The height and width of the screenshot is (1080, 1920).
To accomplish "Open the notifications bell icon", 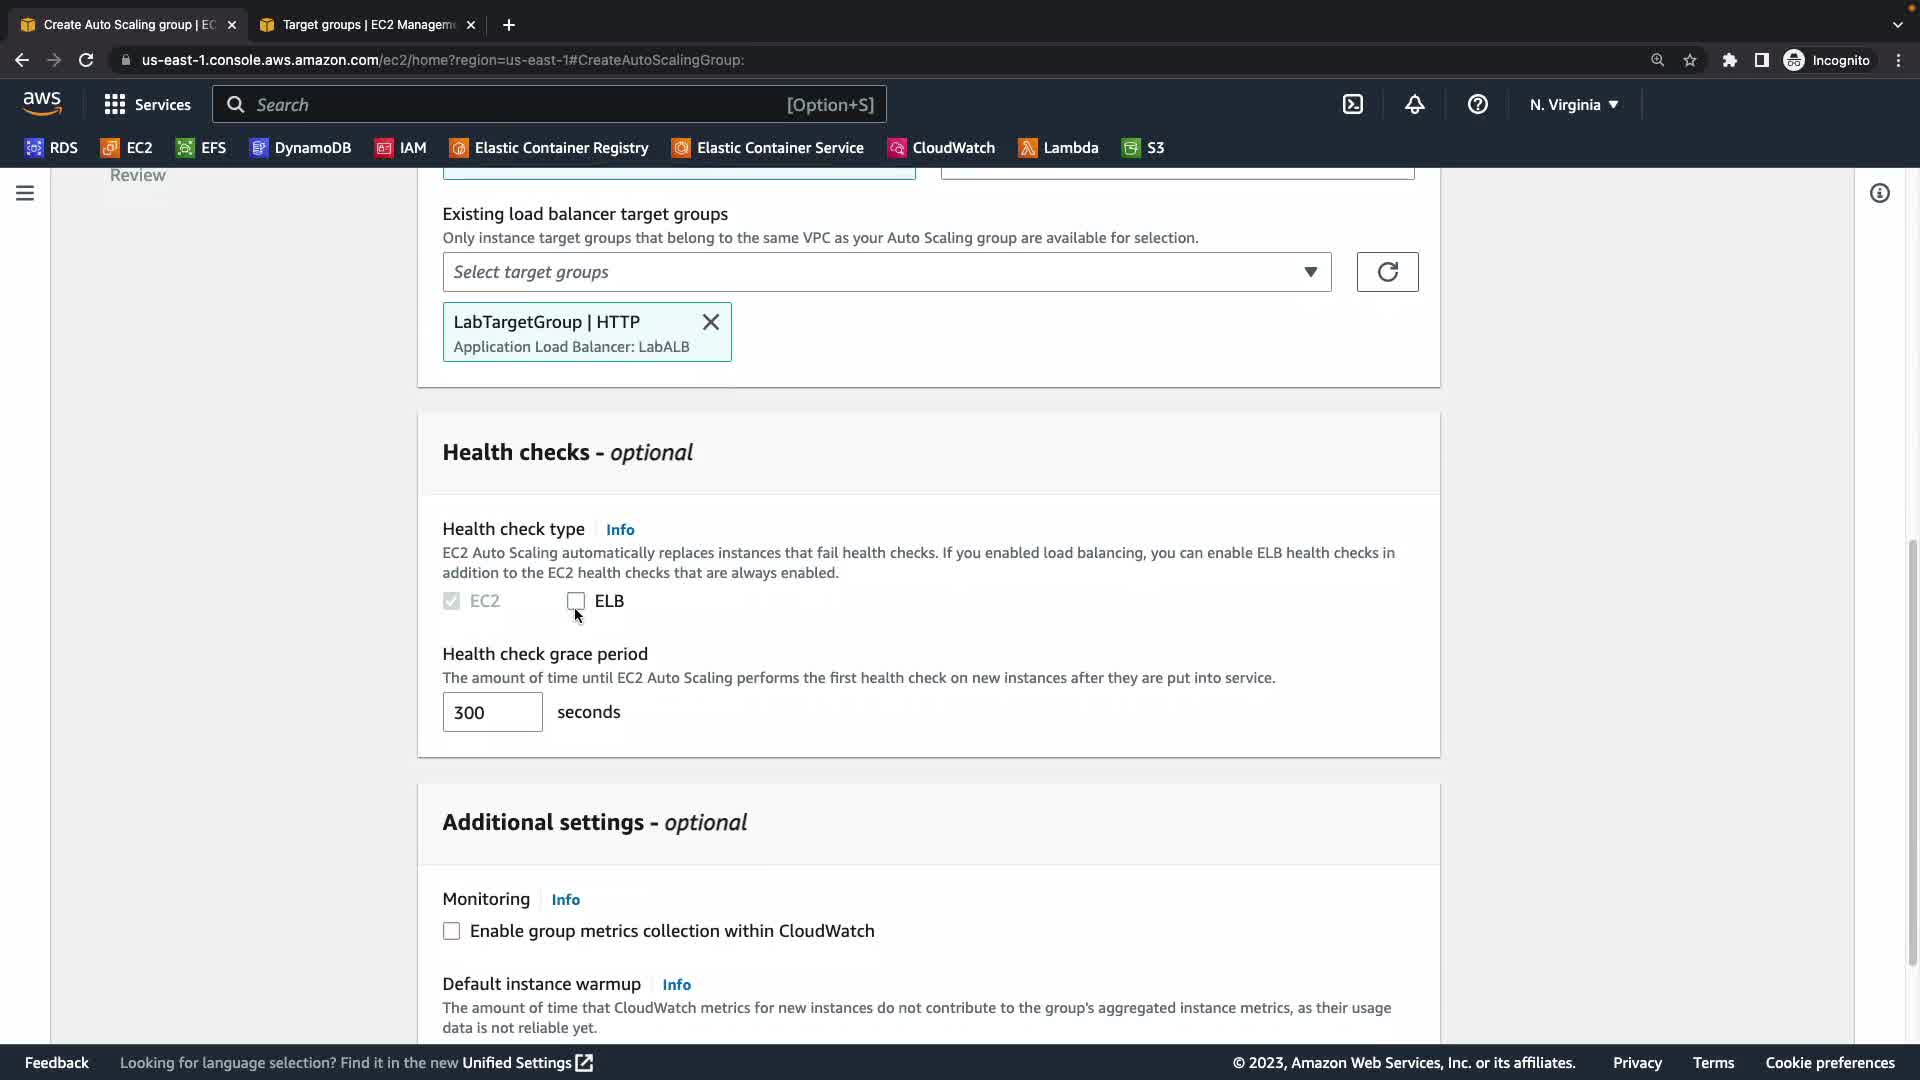I will click(1414, 104).
